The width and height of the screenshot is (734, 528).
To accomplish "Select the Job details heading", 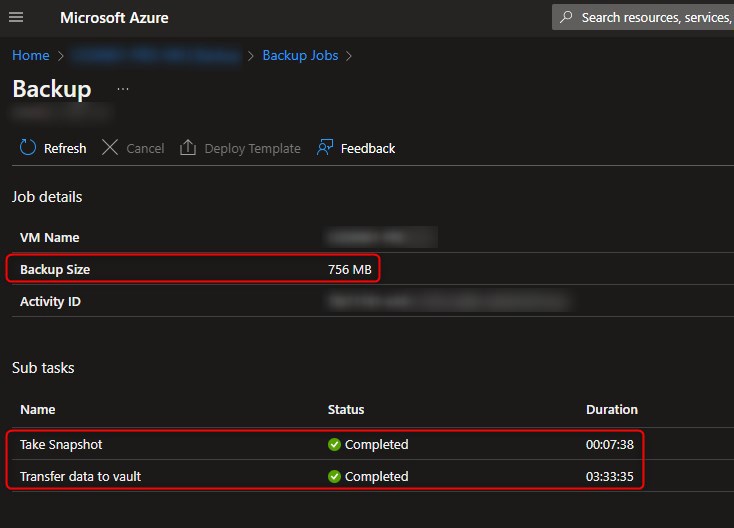I will [x=47, y=197].
